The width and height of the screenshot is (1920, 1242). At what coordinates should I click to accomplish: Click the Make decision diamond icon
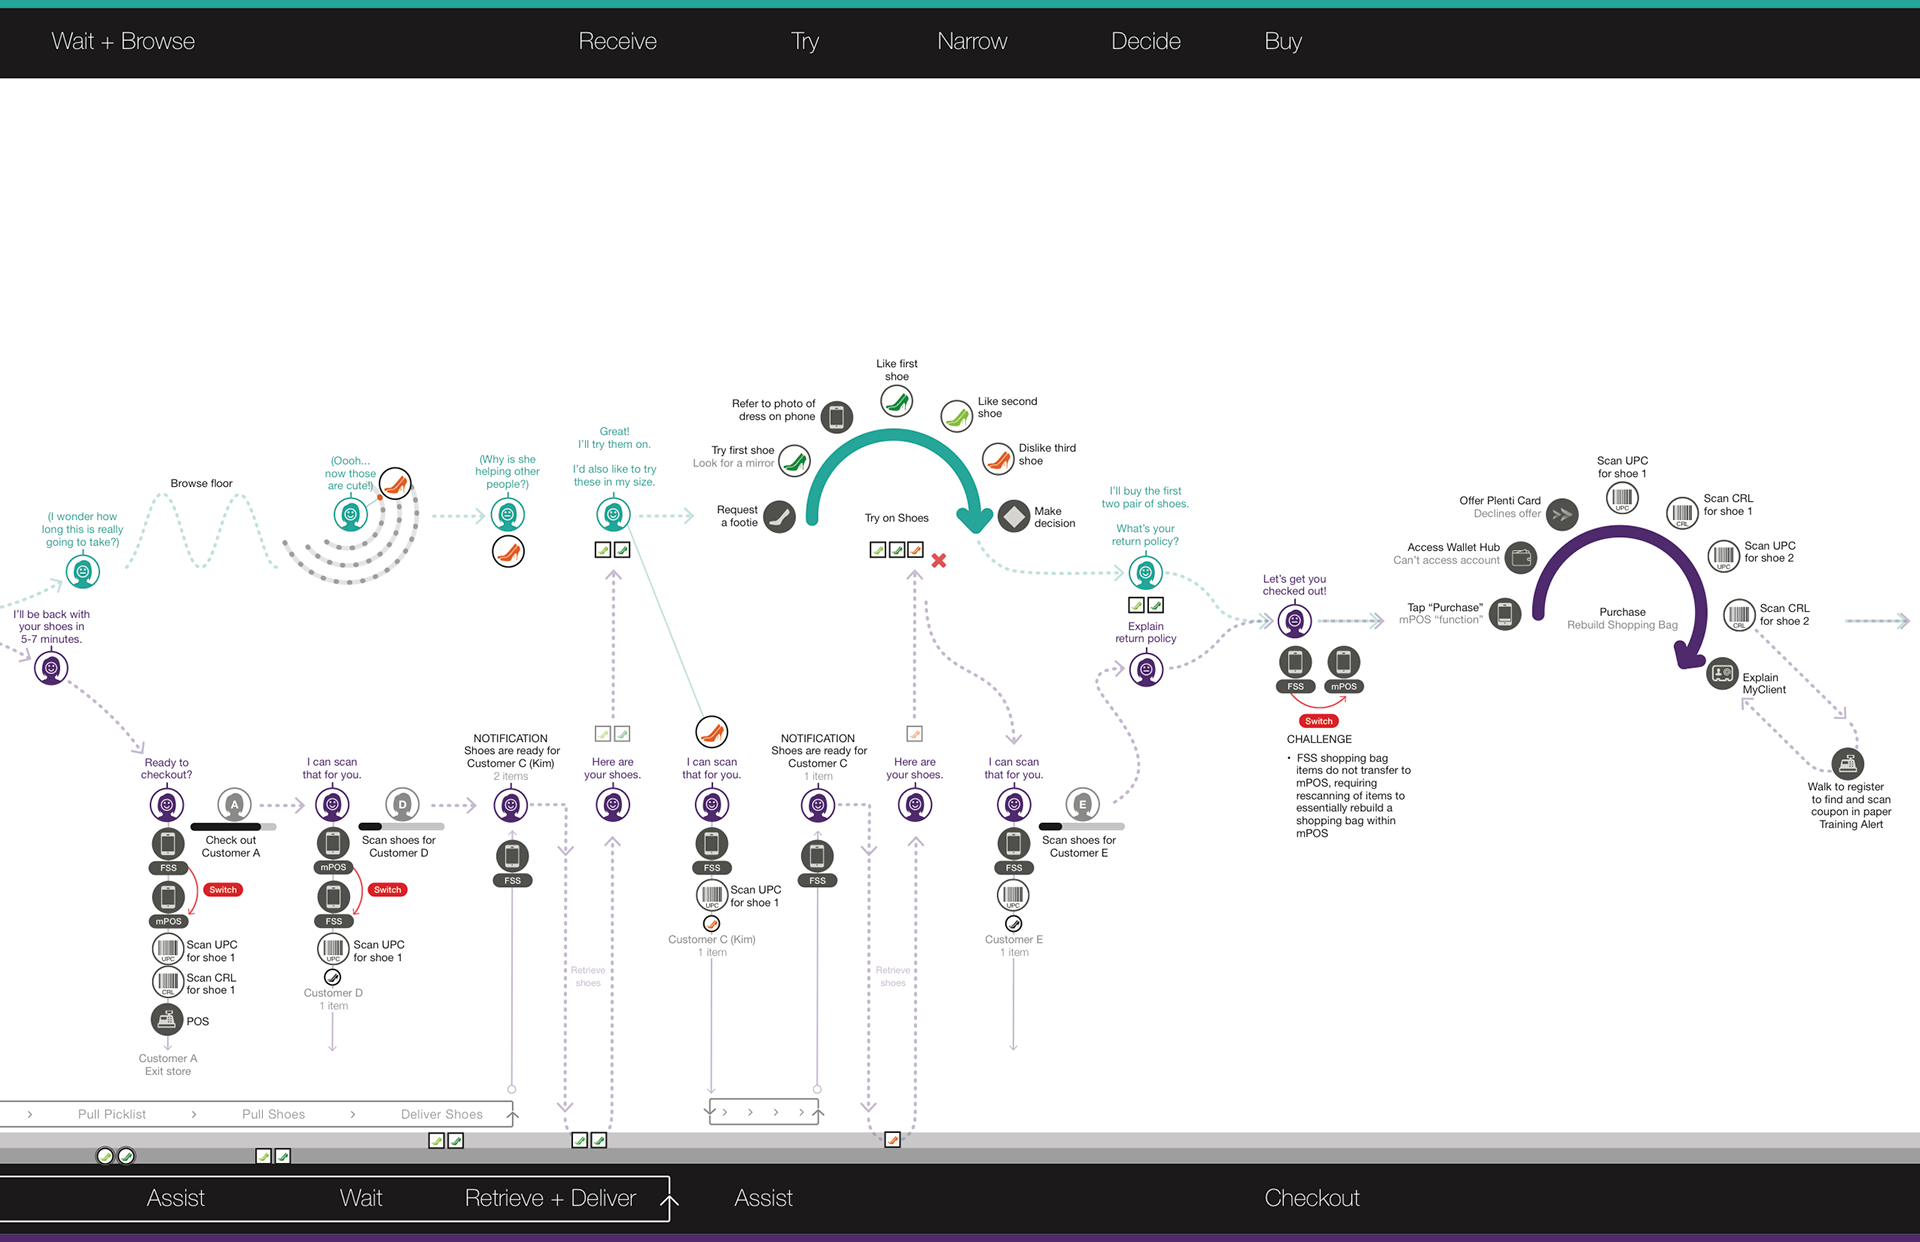[1014, 516]
